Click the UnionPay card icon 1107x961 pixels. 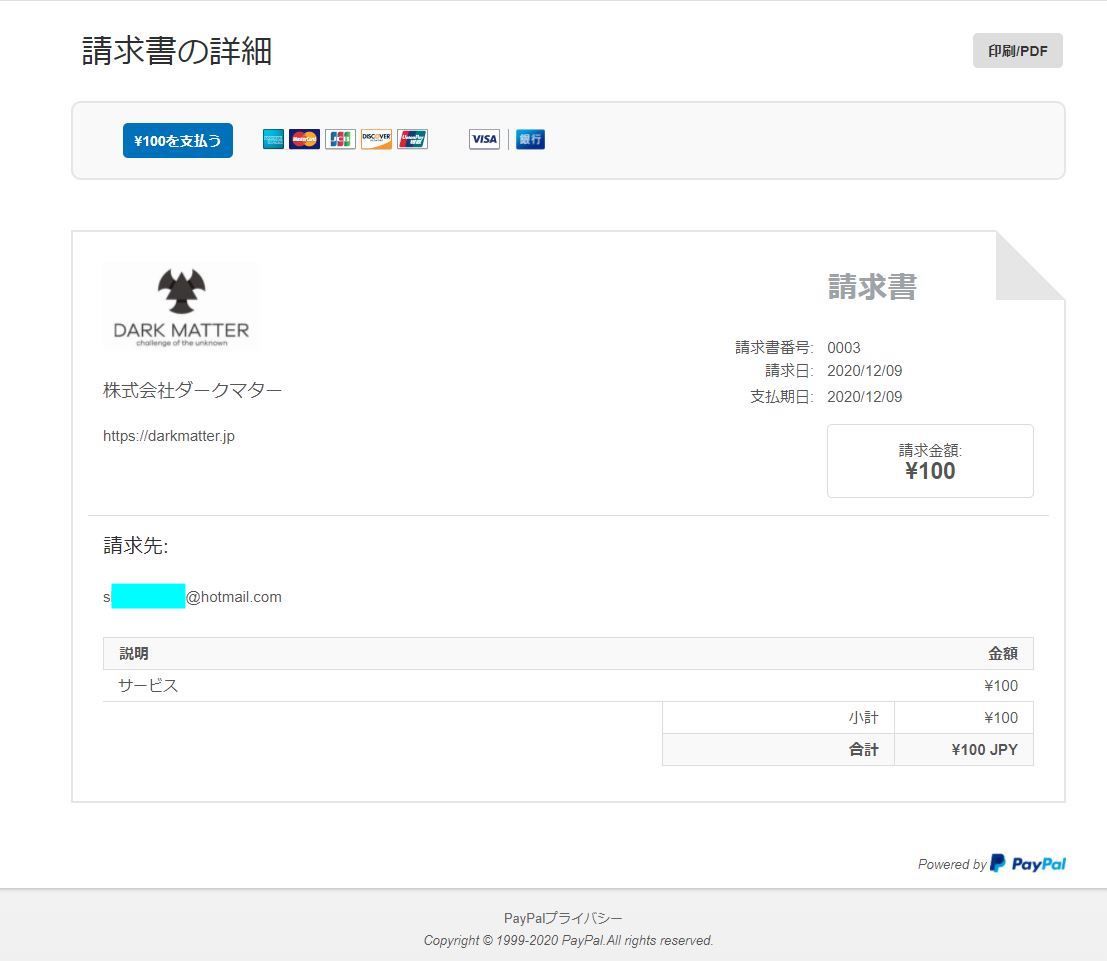[412, 140]
